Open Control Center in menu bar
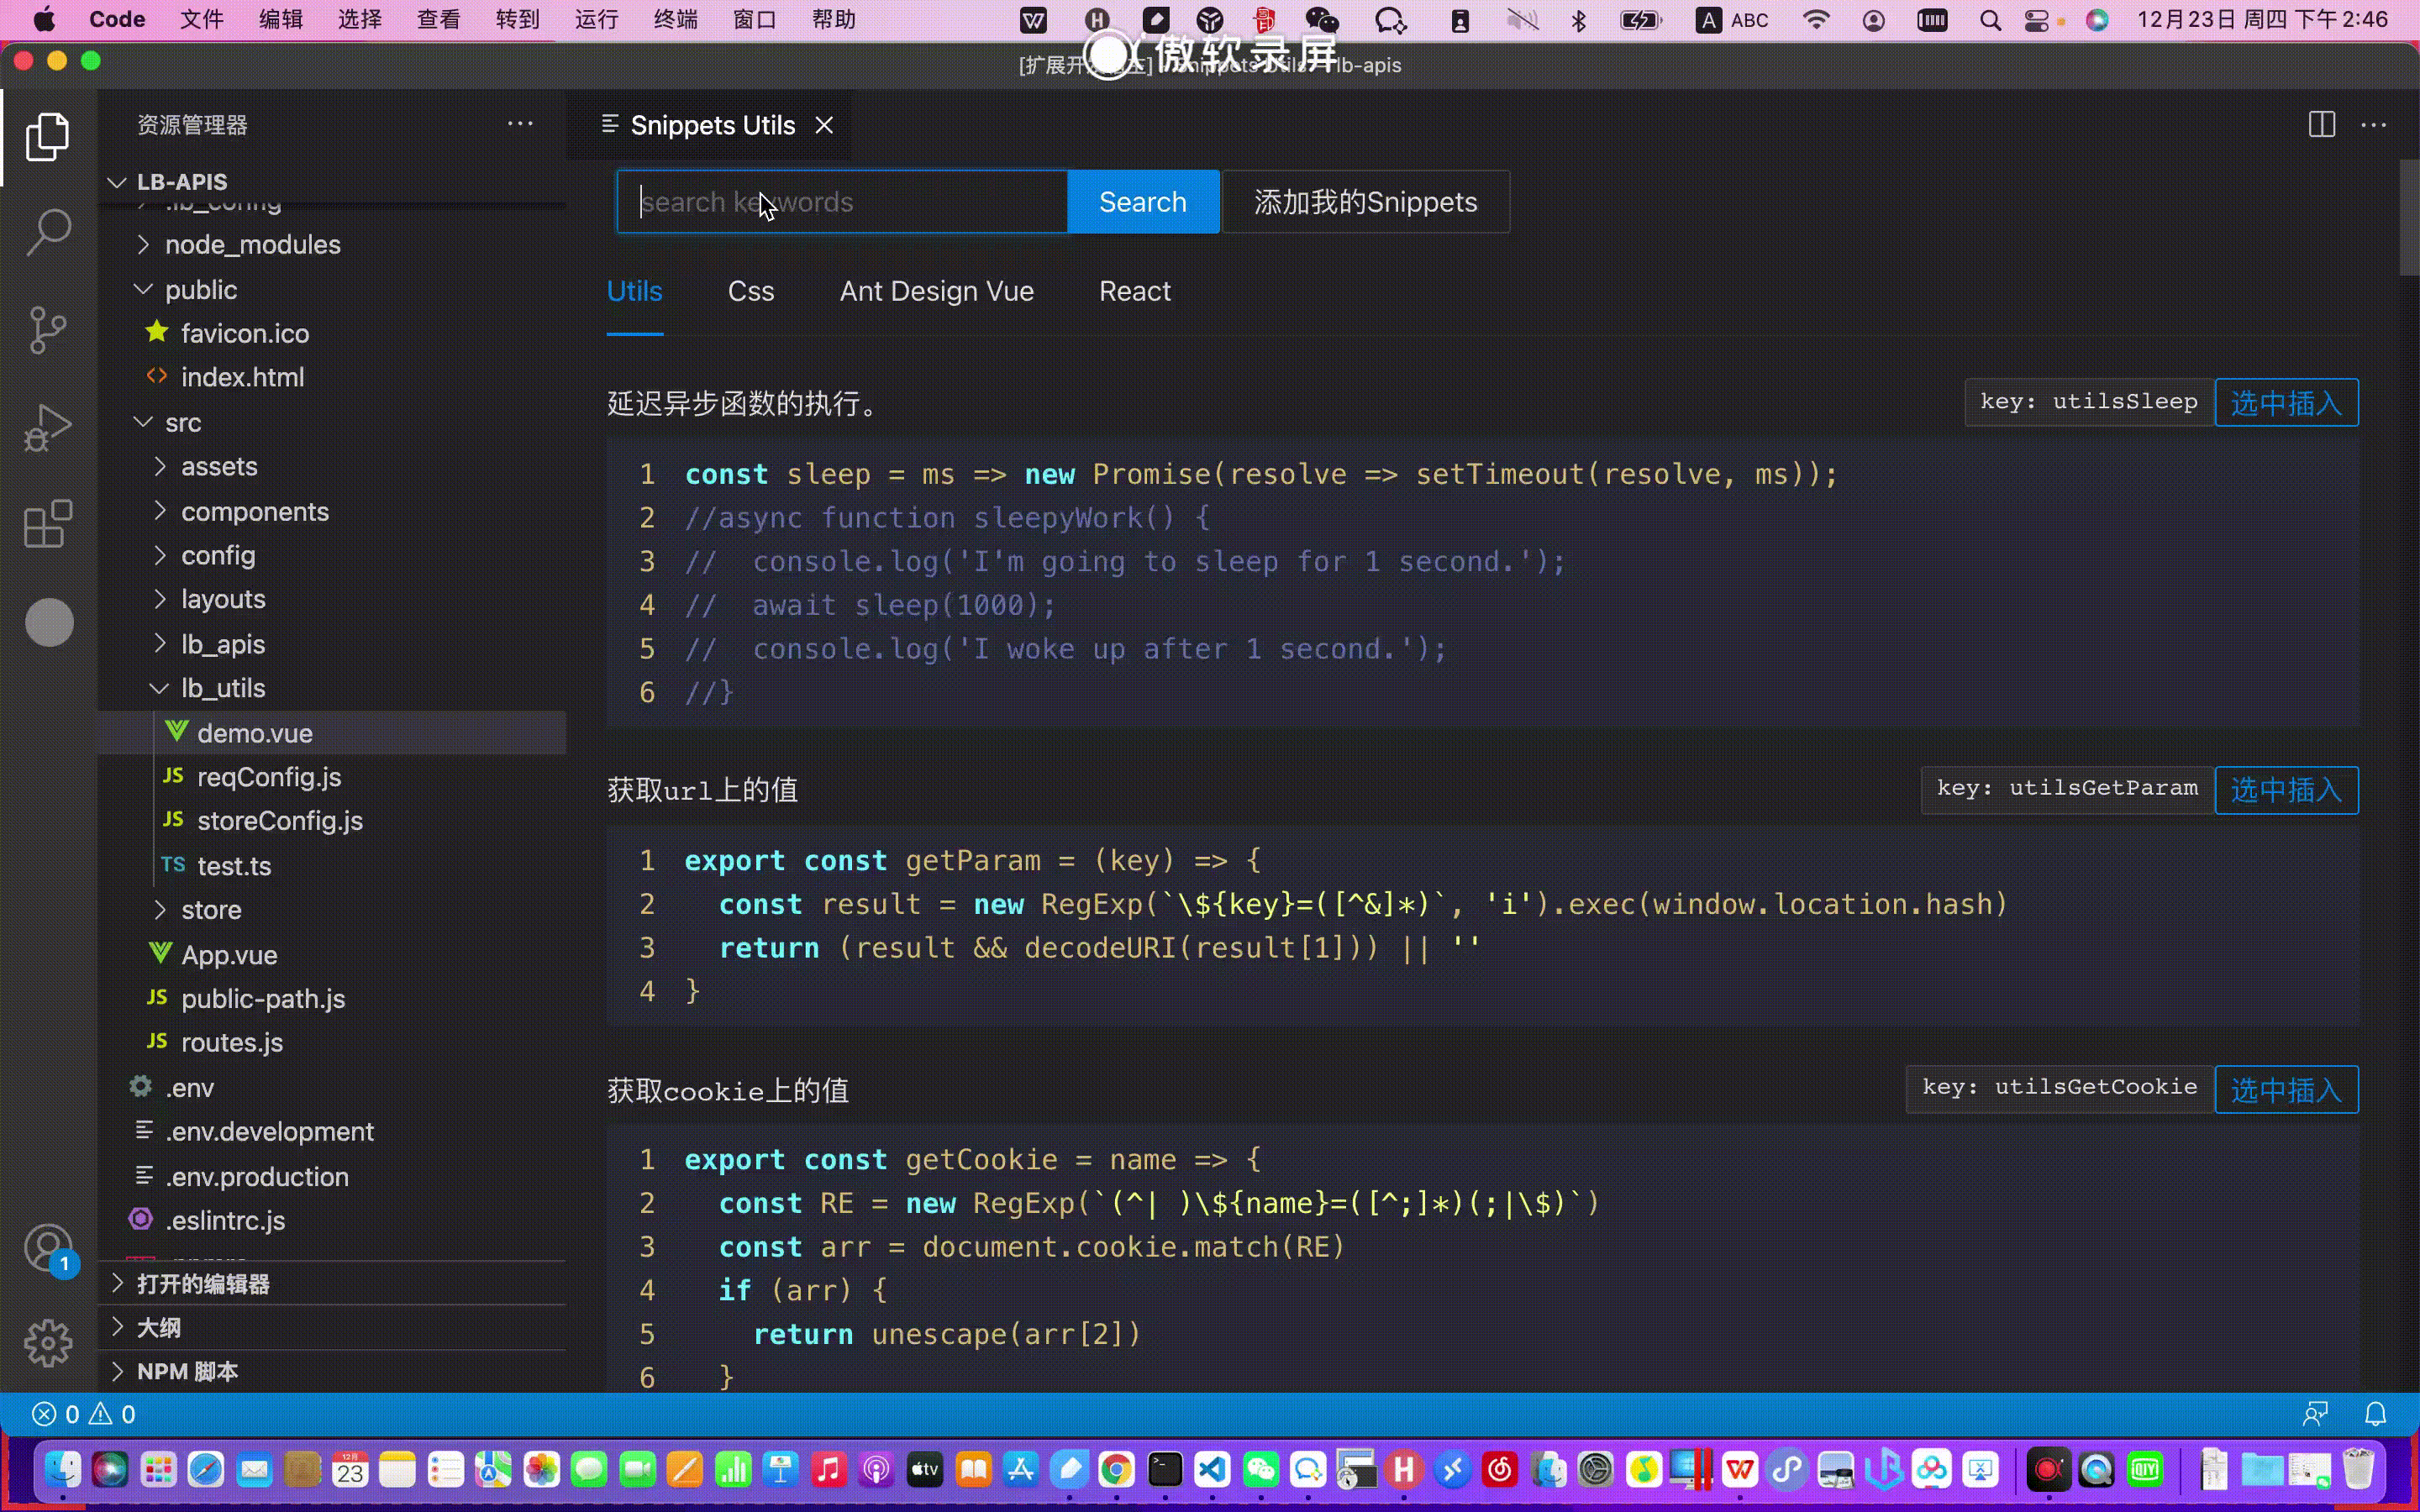 click(2037, 20)
